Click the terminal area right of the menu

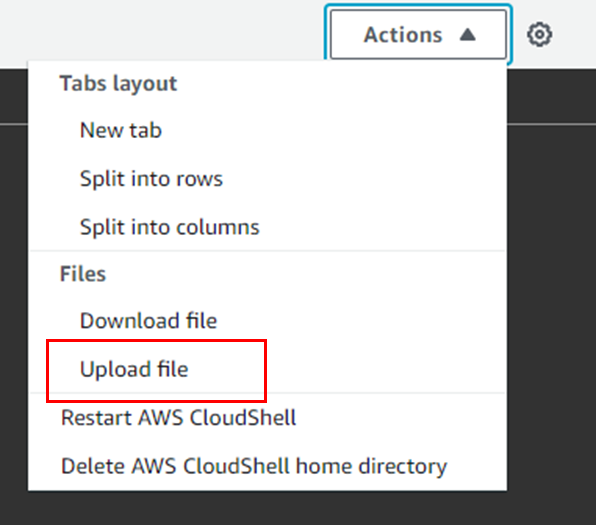click(x=551, y=304)
